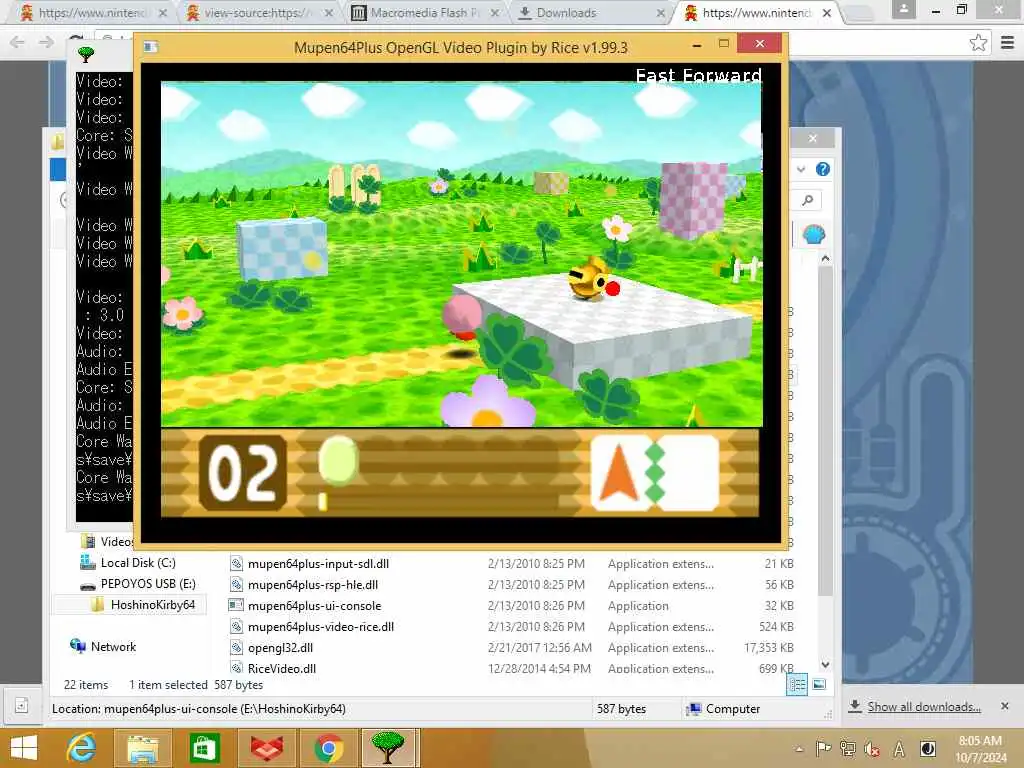The width and height of the screenshot is (1024, 768).
Task: Open the Action Center flag icon
Action: pos(824,748)
